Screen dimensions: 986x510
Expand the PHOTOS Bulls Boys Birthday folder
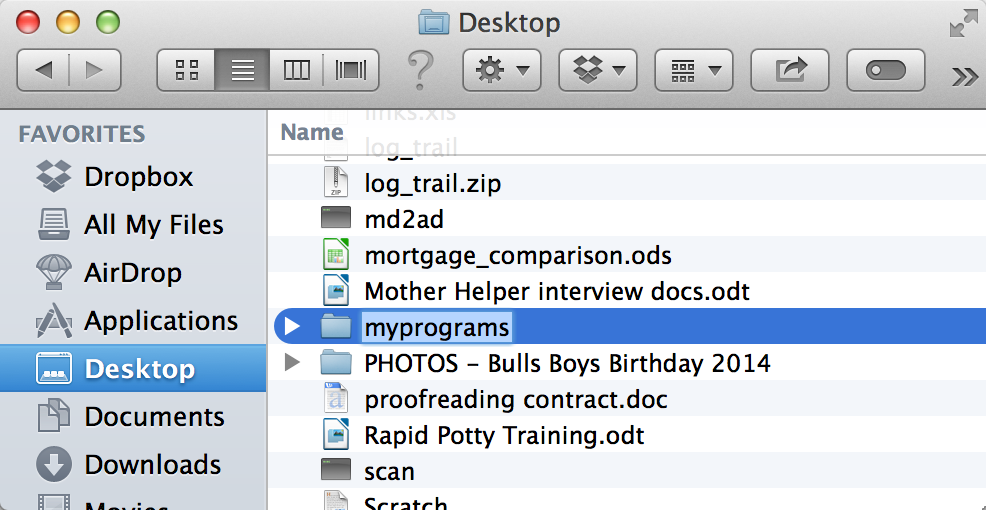pos(292,362)
